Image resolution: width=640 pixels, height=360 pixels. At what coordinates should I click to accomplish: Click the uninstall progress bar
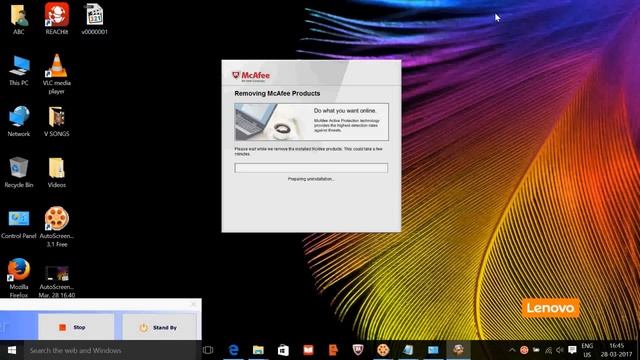(x=311, y=168)
